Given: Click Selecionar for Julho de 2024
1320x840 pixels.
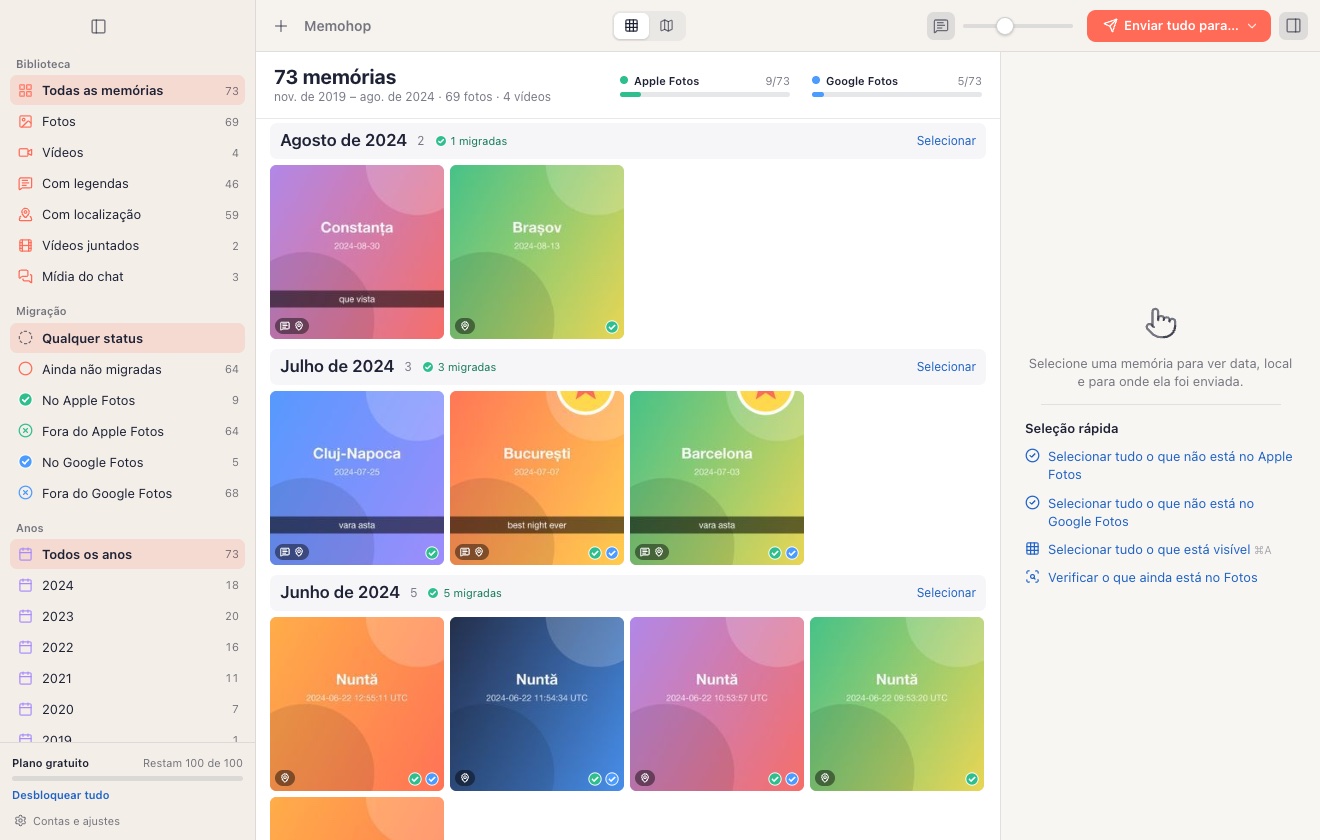Looking at the screenshot, I should tap(946, 367).
